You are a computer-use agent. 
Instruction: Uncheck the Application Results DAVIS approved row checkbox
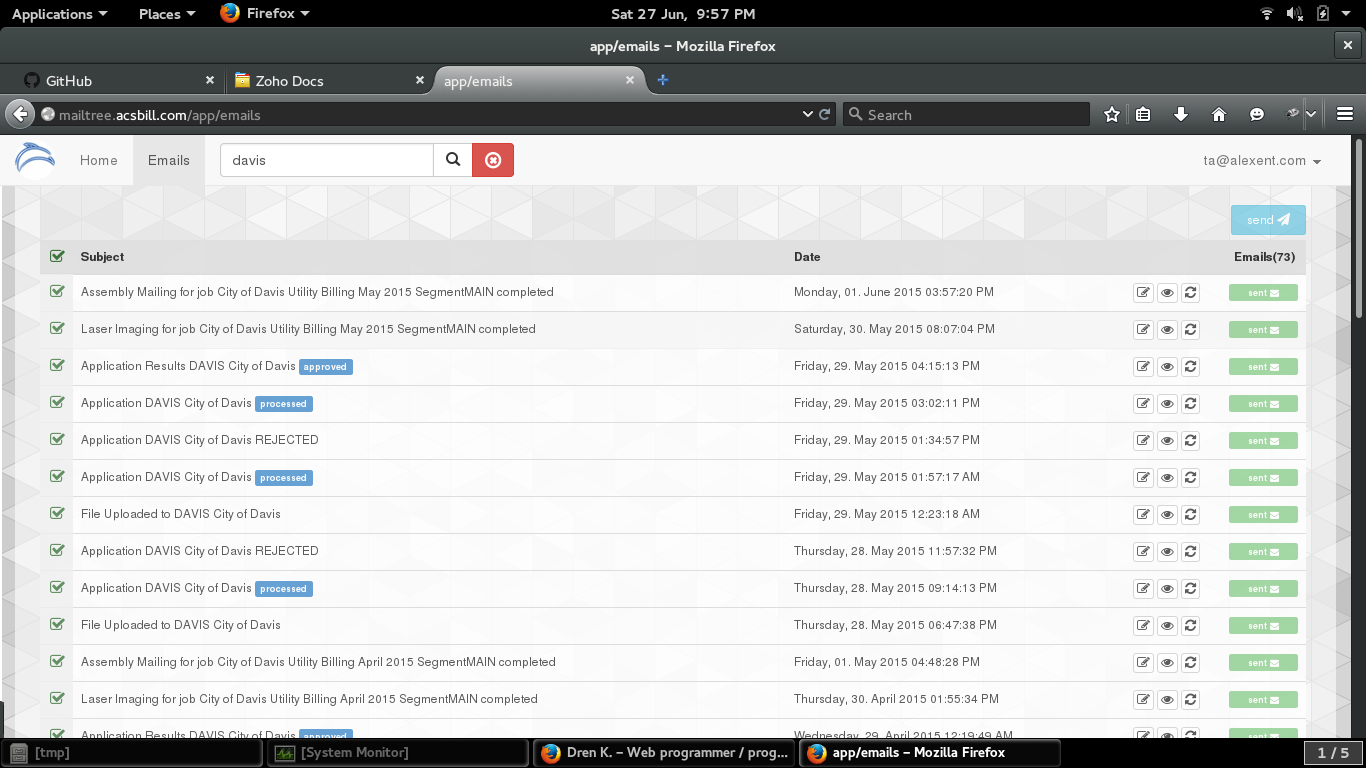click(57, 366)
